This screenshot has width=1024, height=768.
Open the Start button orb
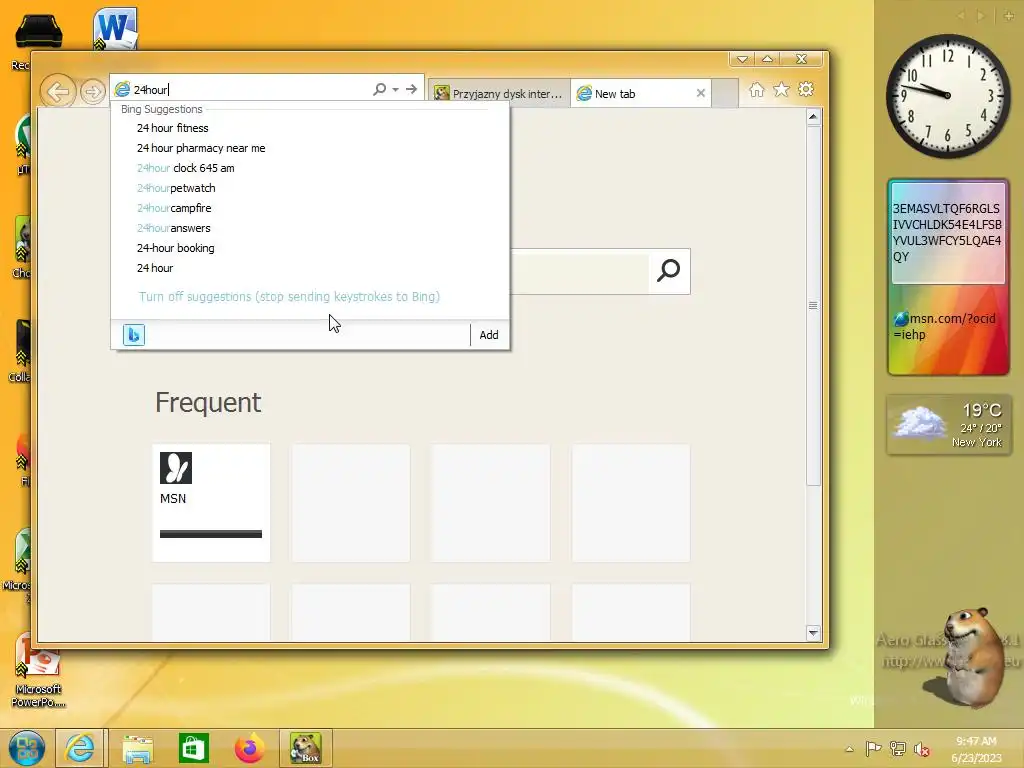(x=27, y=748)
